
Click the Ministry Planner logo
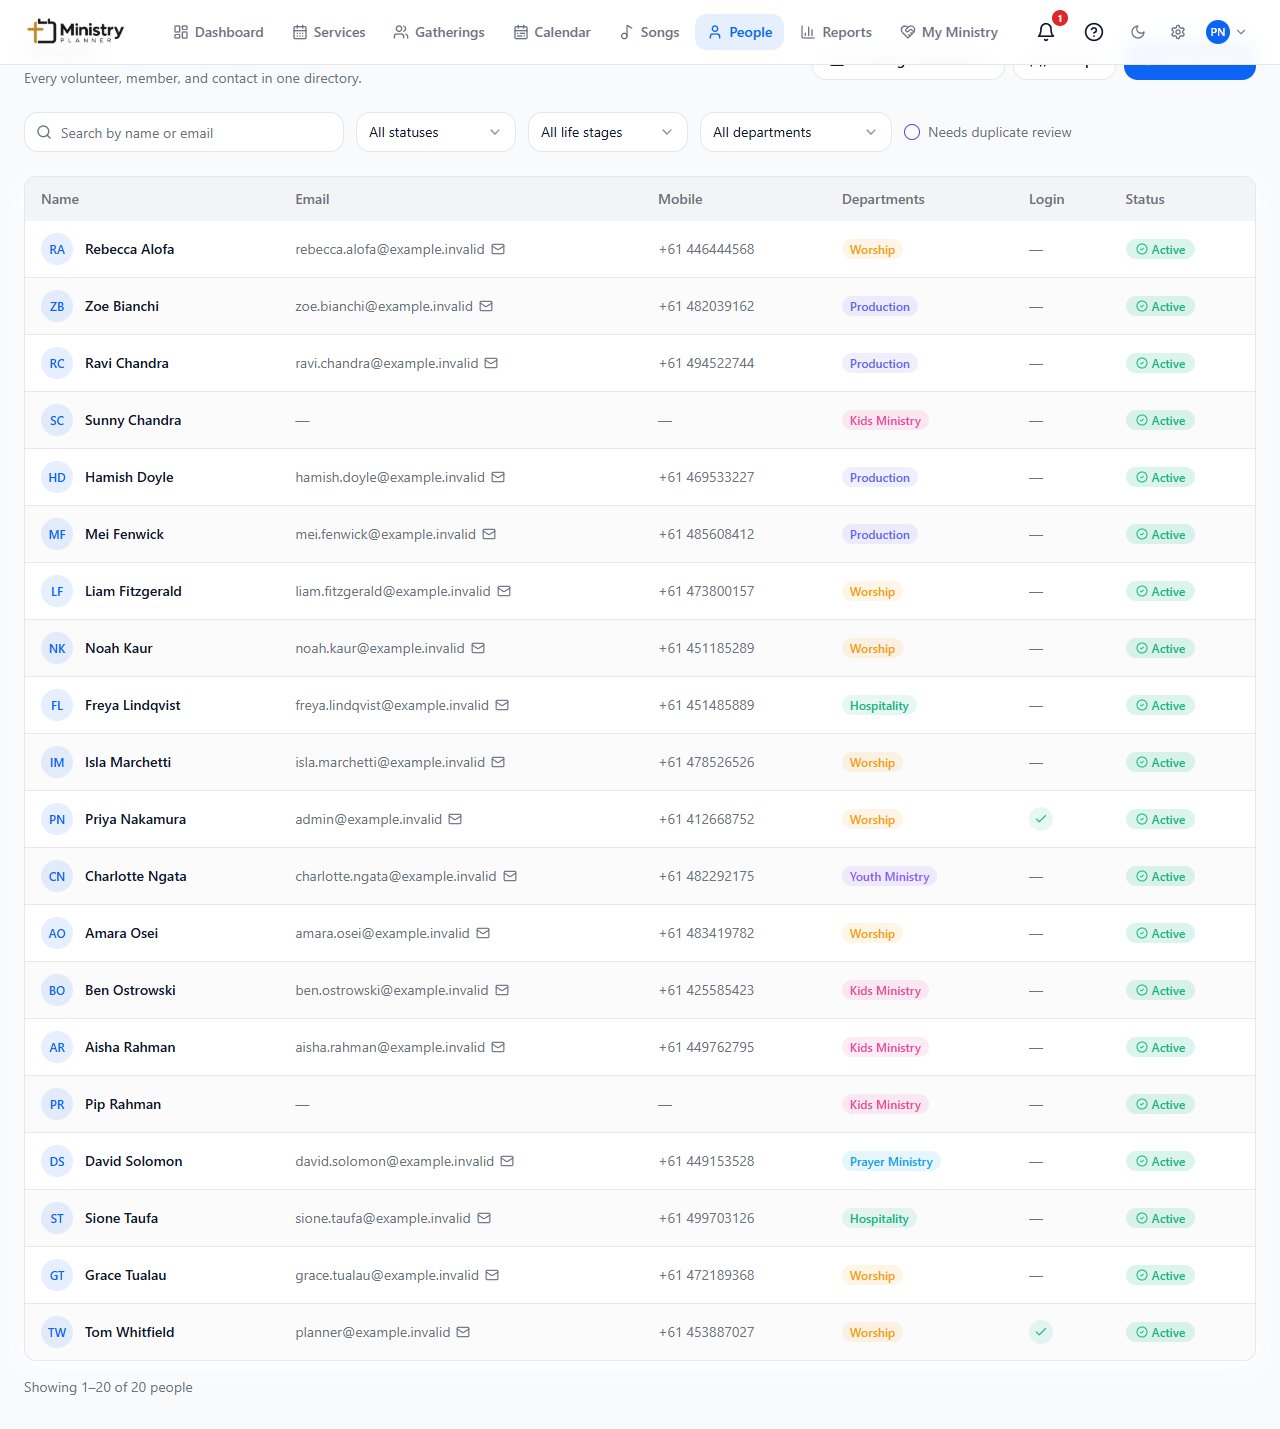coord(76,32)
